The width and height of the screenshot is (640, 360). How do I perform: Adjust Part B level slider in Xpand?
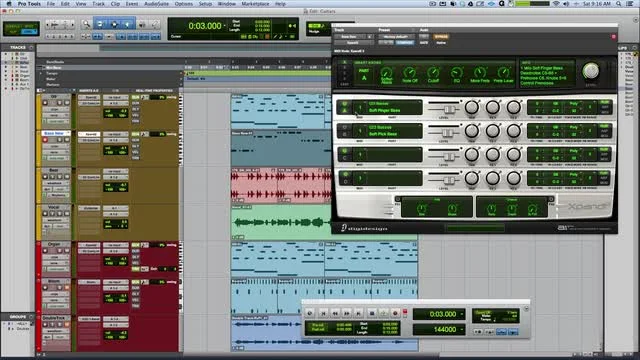pyautogui.click(x=447, y=133)
